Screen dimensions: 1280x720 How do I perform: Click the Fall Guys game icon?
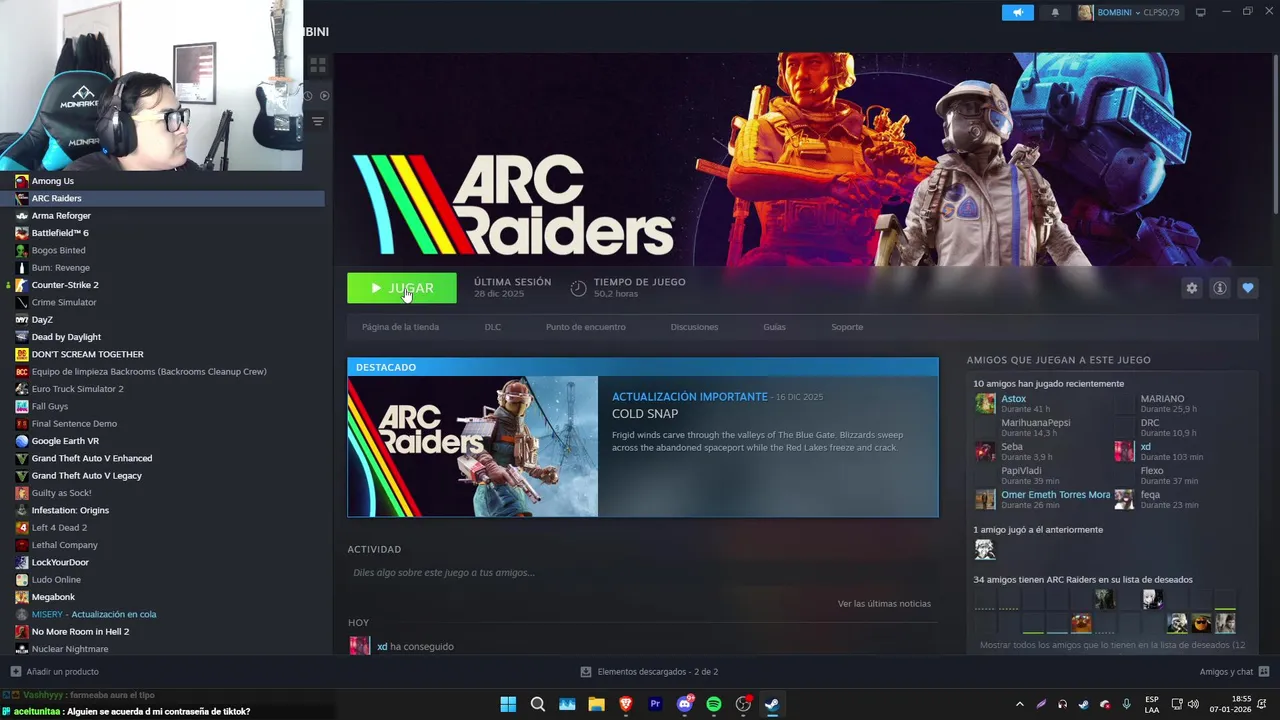[22, 406]
